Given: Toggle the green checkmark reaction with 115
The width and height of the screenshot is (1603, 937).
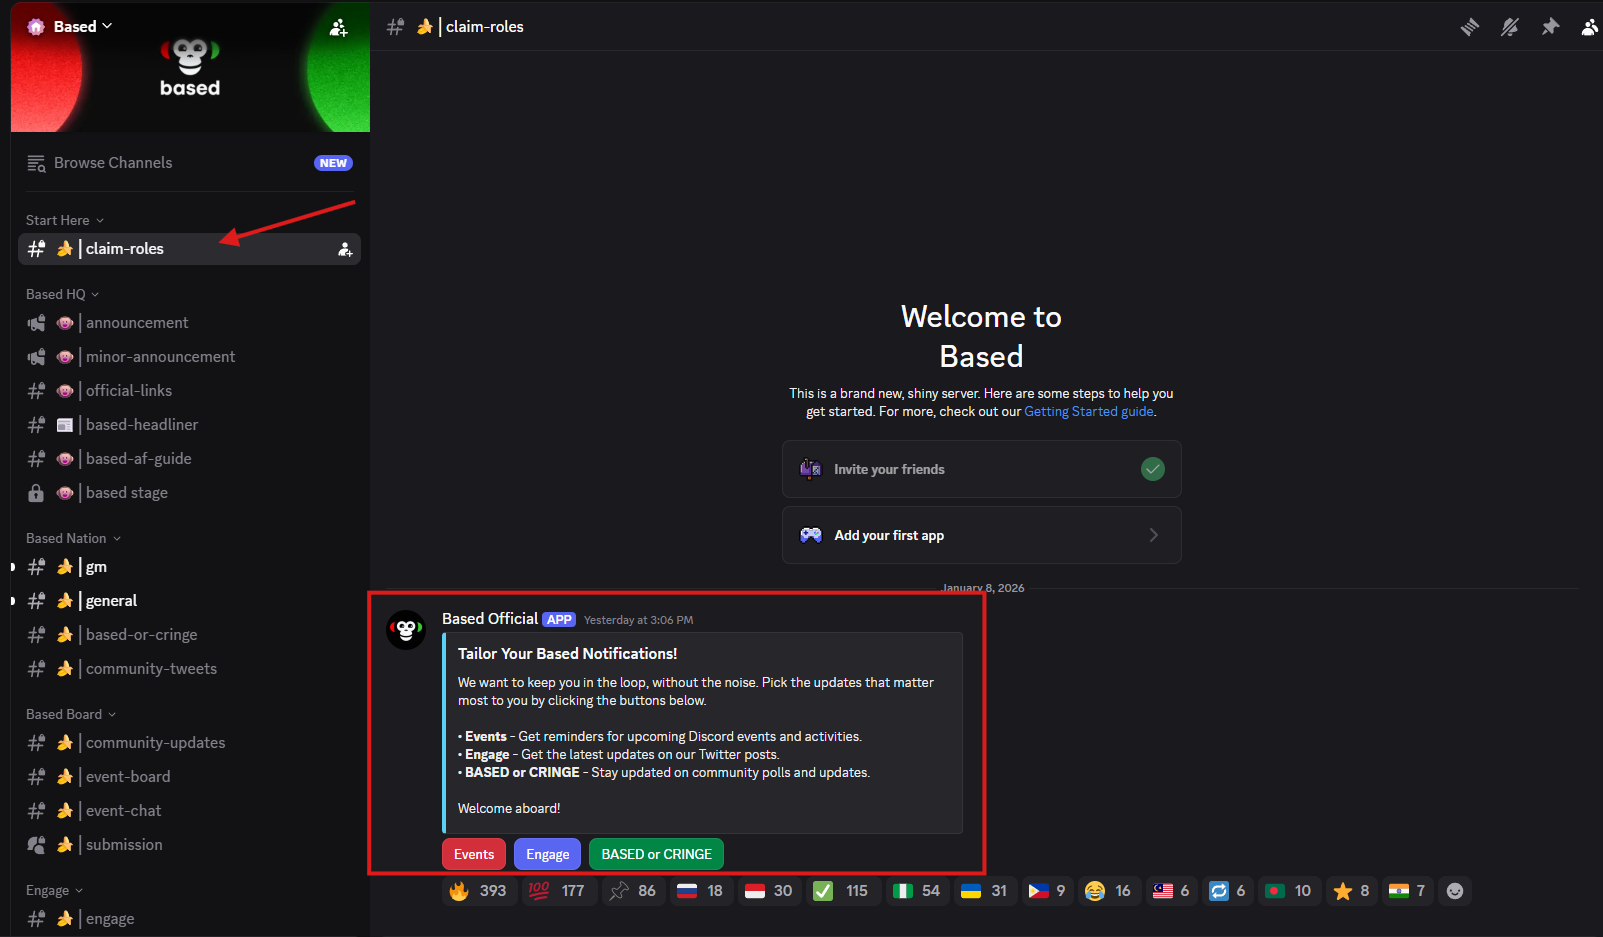Looking at the screenshot, I should point(841,891).
